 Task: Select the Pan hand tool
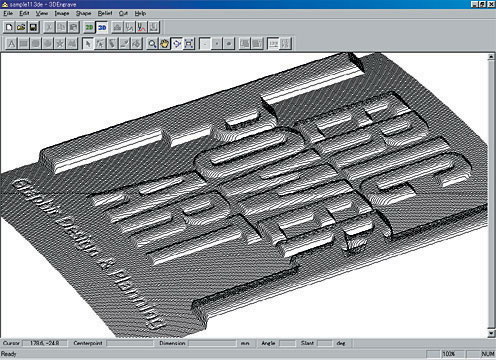[164, 44]
